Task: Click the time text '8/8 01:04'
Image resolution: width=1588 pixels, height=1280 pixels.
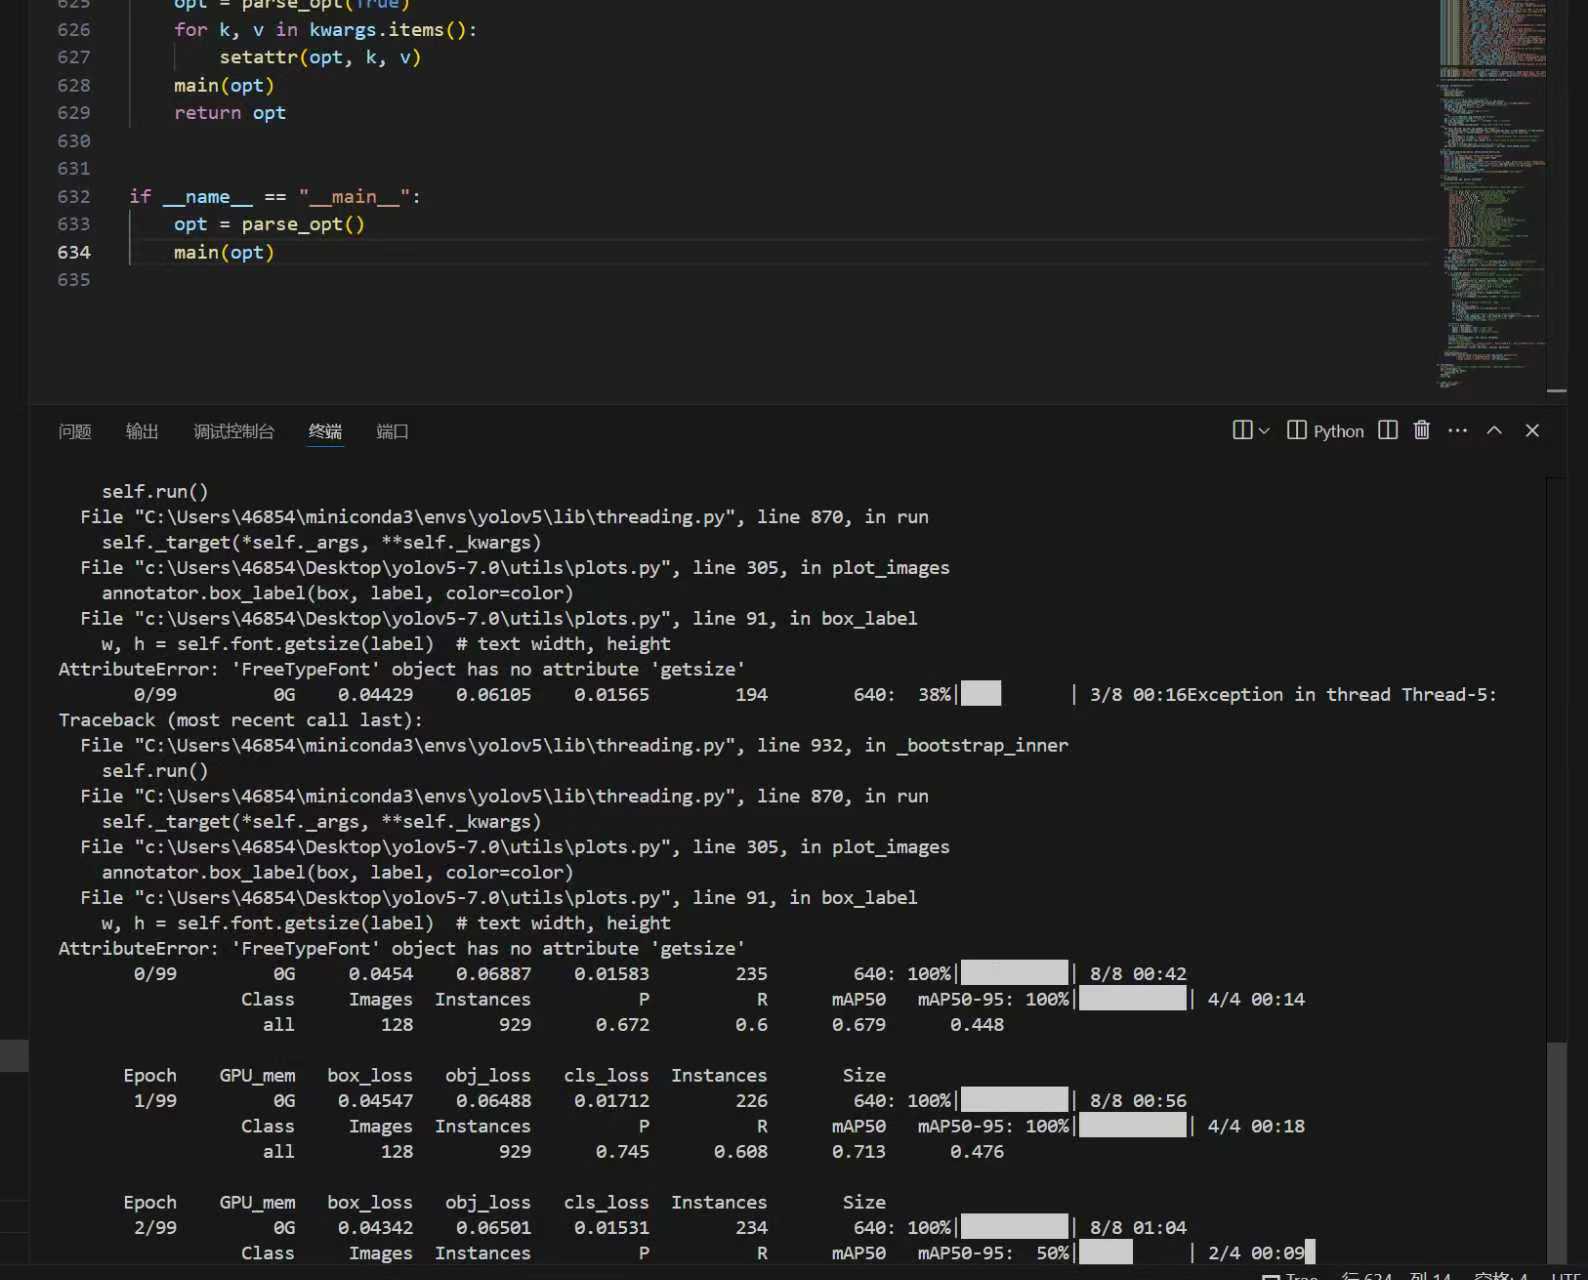Action: click(1138, 1227)
